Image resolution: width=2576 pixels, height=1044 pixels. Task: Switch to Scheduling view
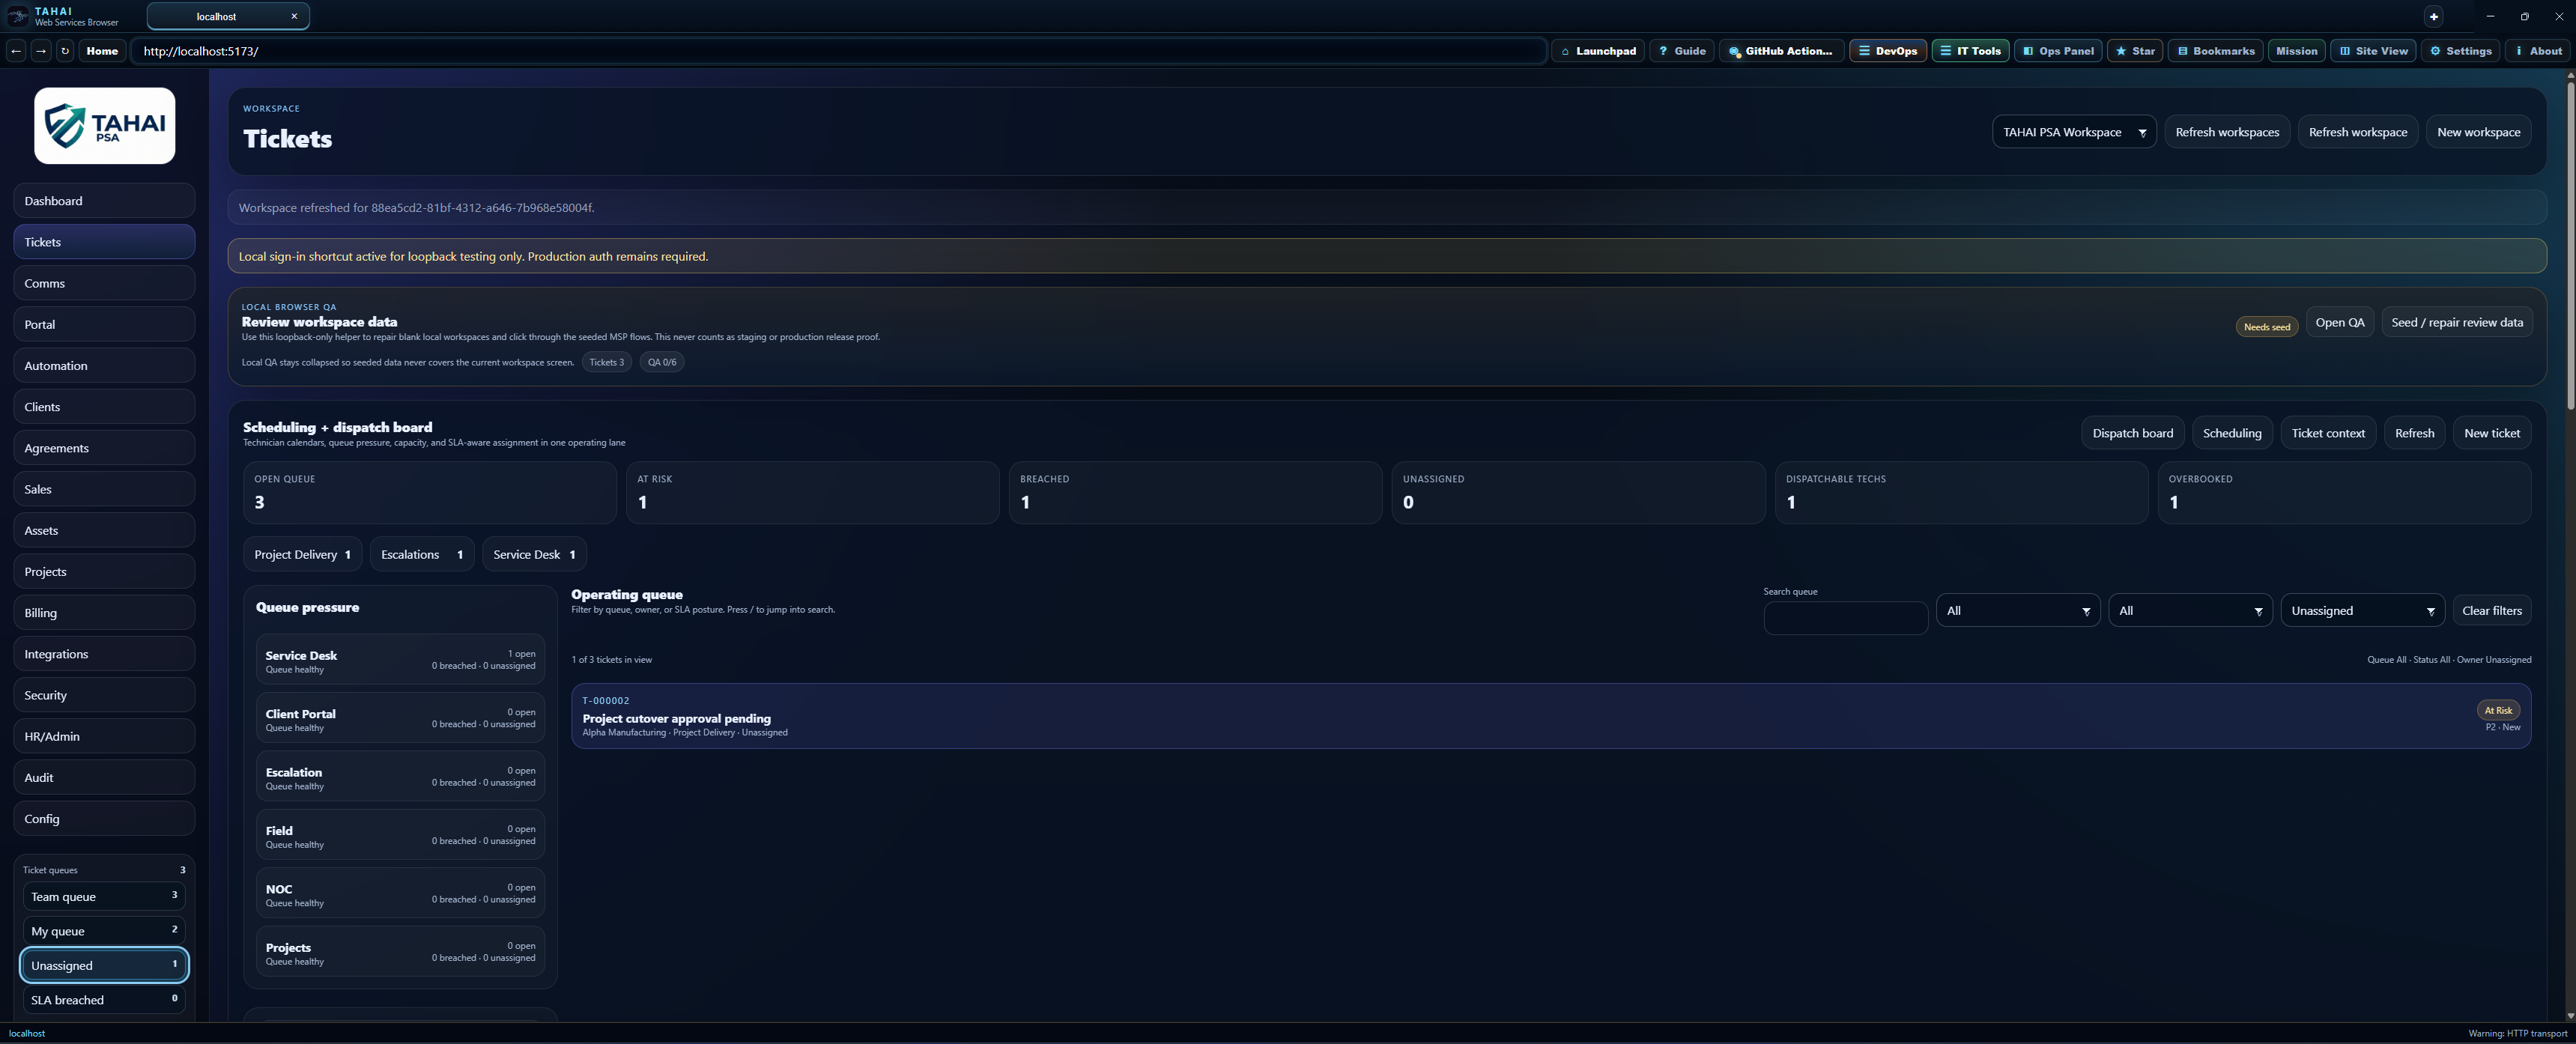[x=2231, y=433]
